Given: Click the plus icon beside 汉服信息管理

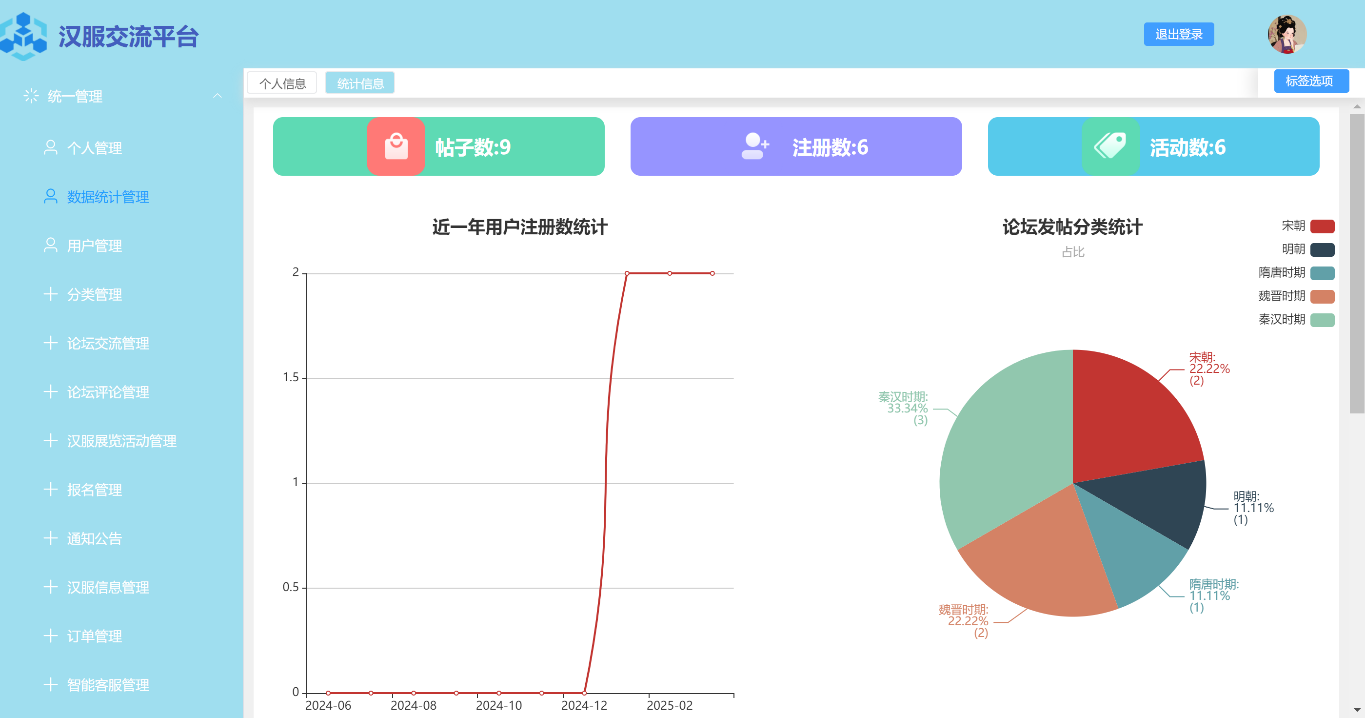Looking at the screenshot, I should coord(50,587).
